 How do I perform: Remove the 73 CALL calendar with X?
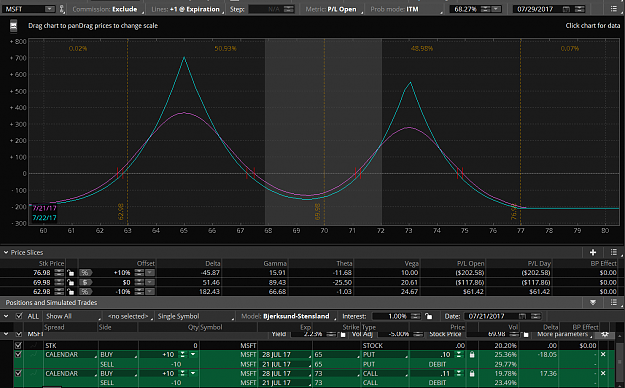pyautogui.click(x=603, y=373)
